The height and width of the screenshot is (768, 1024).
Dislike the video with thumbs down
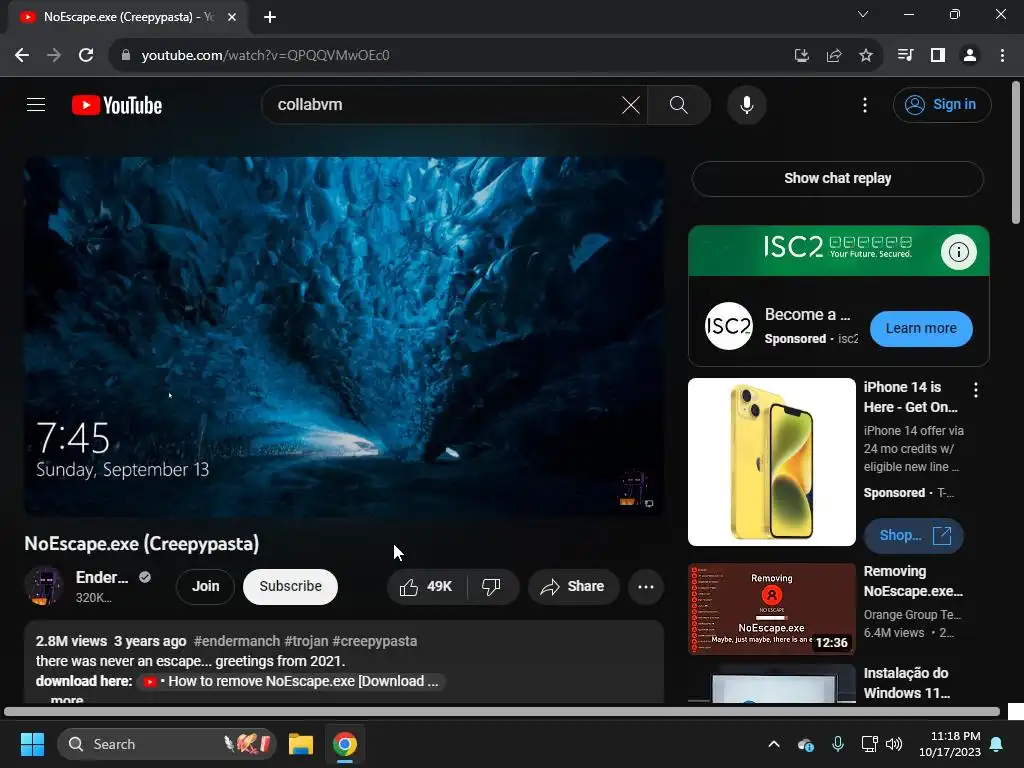[492, 586]
